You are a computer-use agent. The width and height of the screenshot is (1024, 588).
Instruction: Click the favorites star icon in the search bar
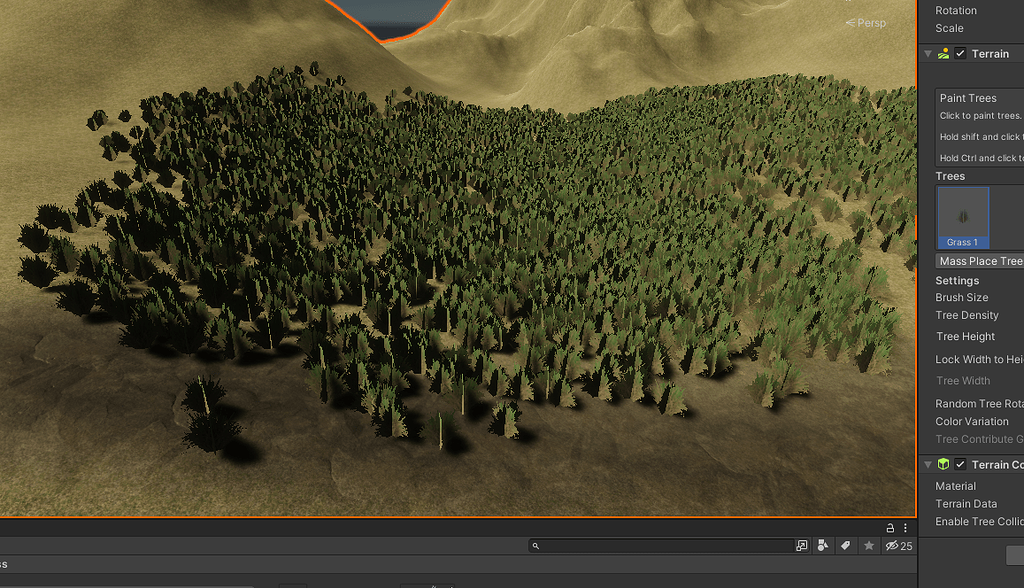tap(869, 545)
